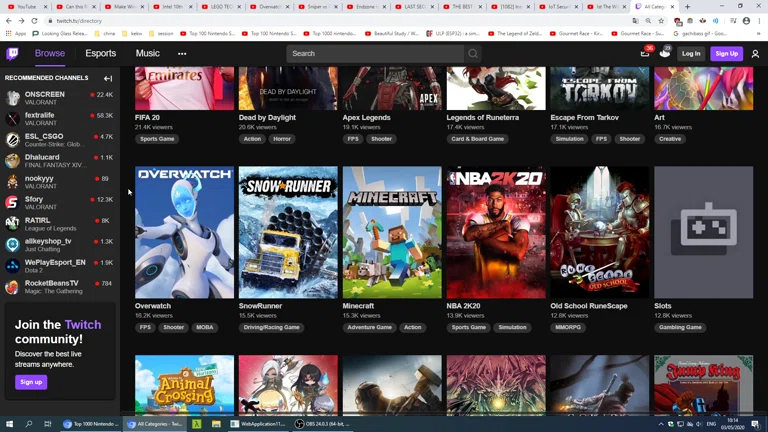Screen dimensions: 768x432
Task: Open the Prime loot crown icon
Action: click(x=664, y=54)
